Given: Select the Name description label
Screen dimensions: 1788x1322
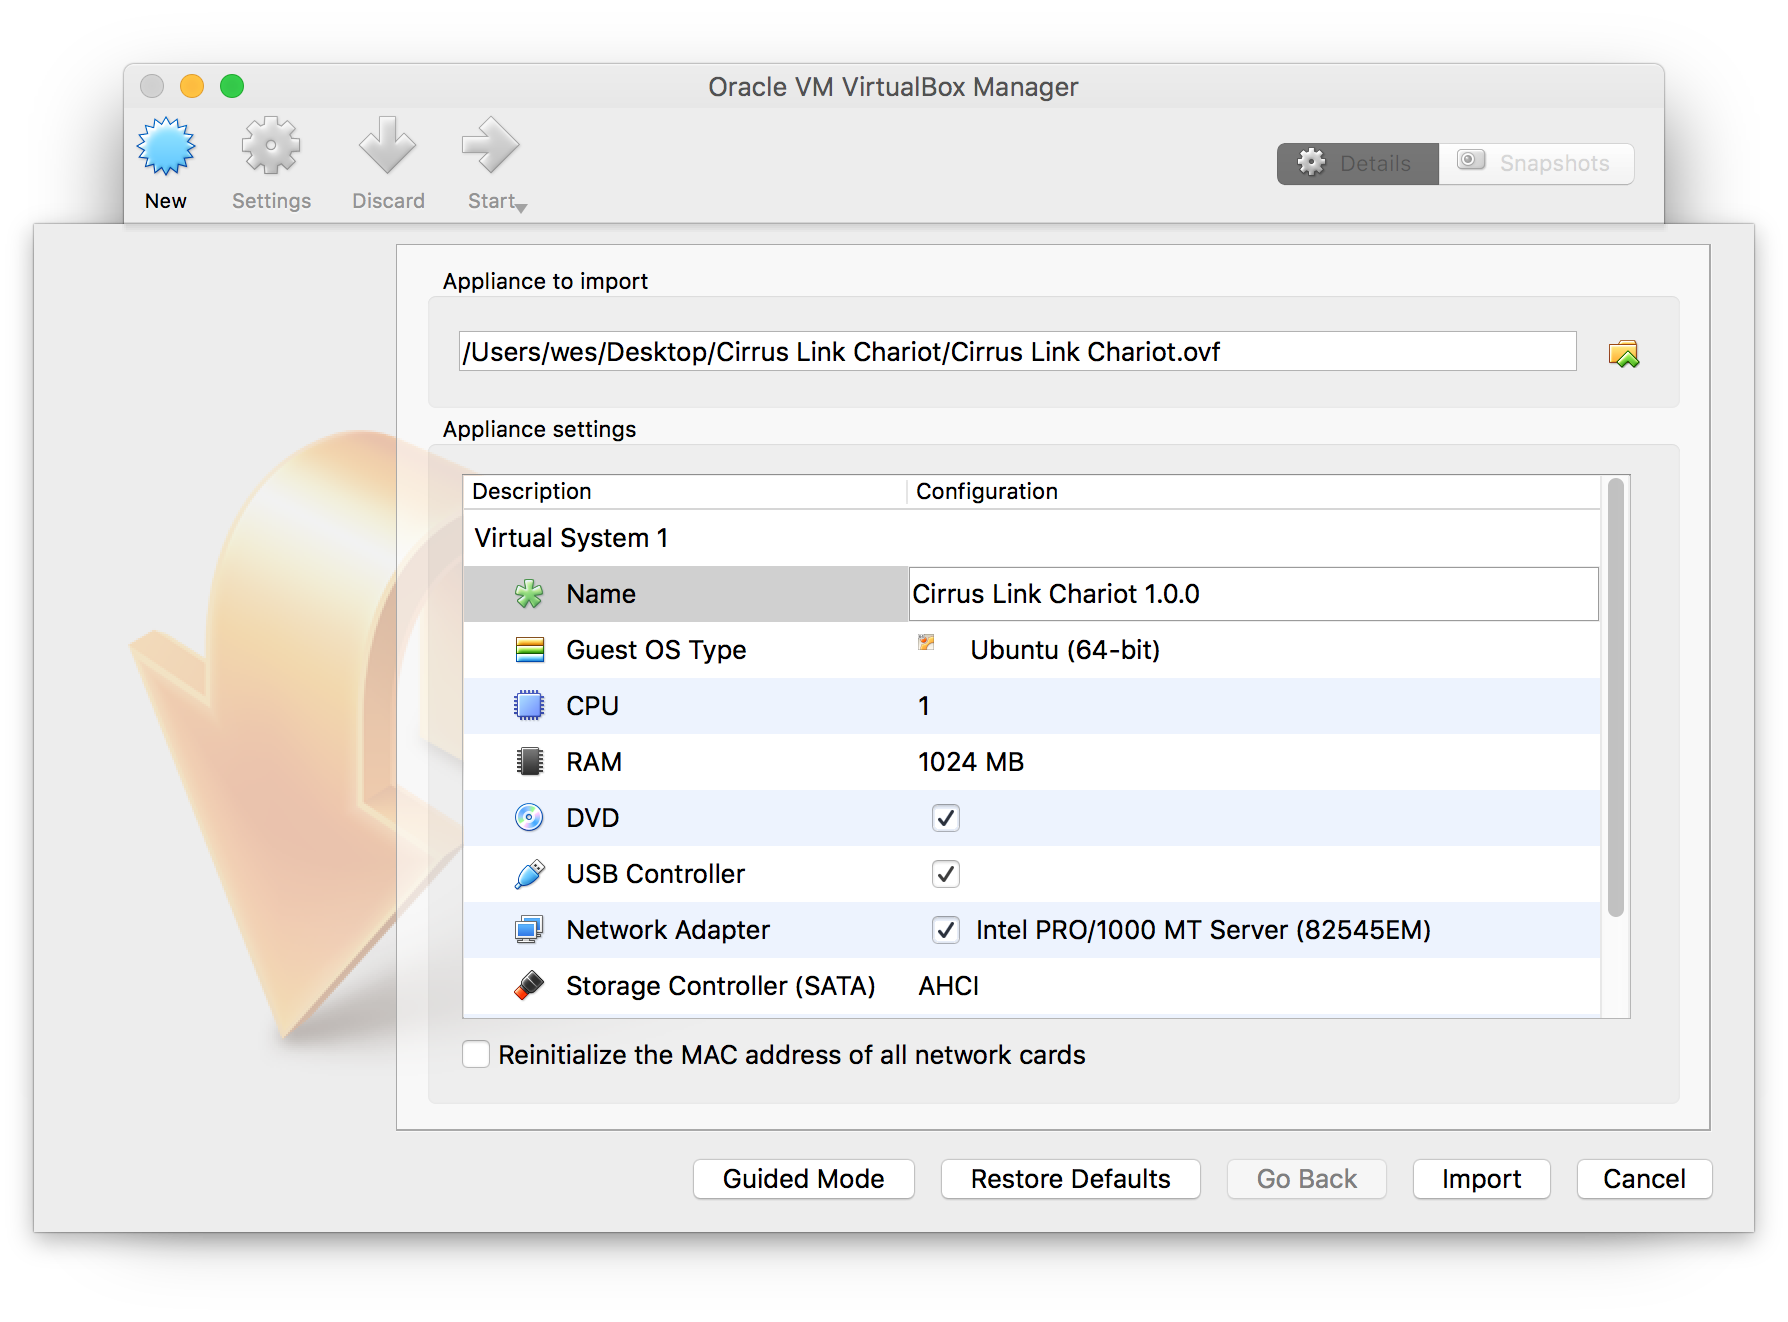Looking at the screenshot, I should click(x=601, y=594).
